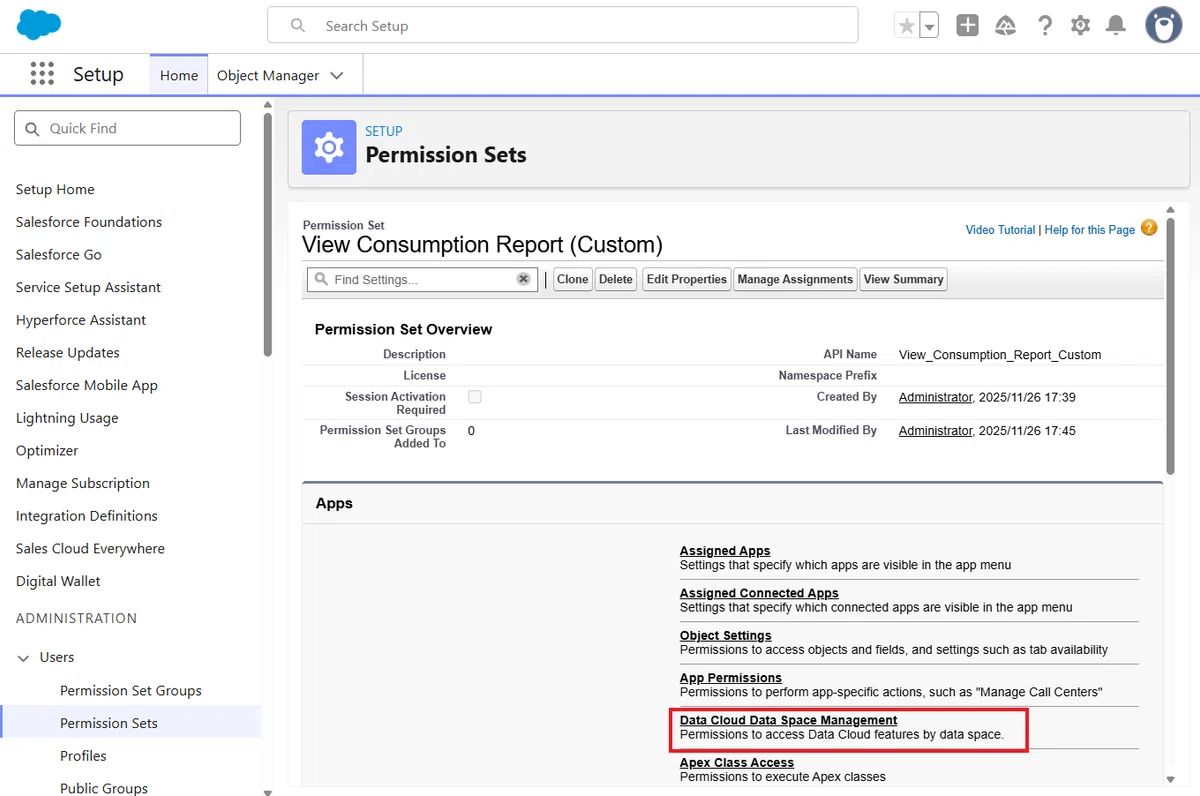Open Lightning Usage in sidebar
This screenshot has height=796, width=1200.
pyautogui.click(x=67, y=418)
